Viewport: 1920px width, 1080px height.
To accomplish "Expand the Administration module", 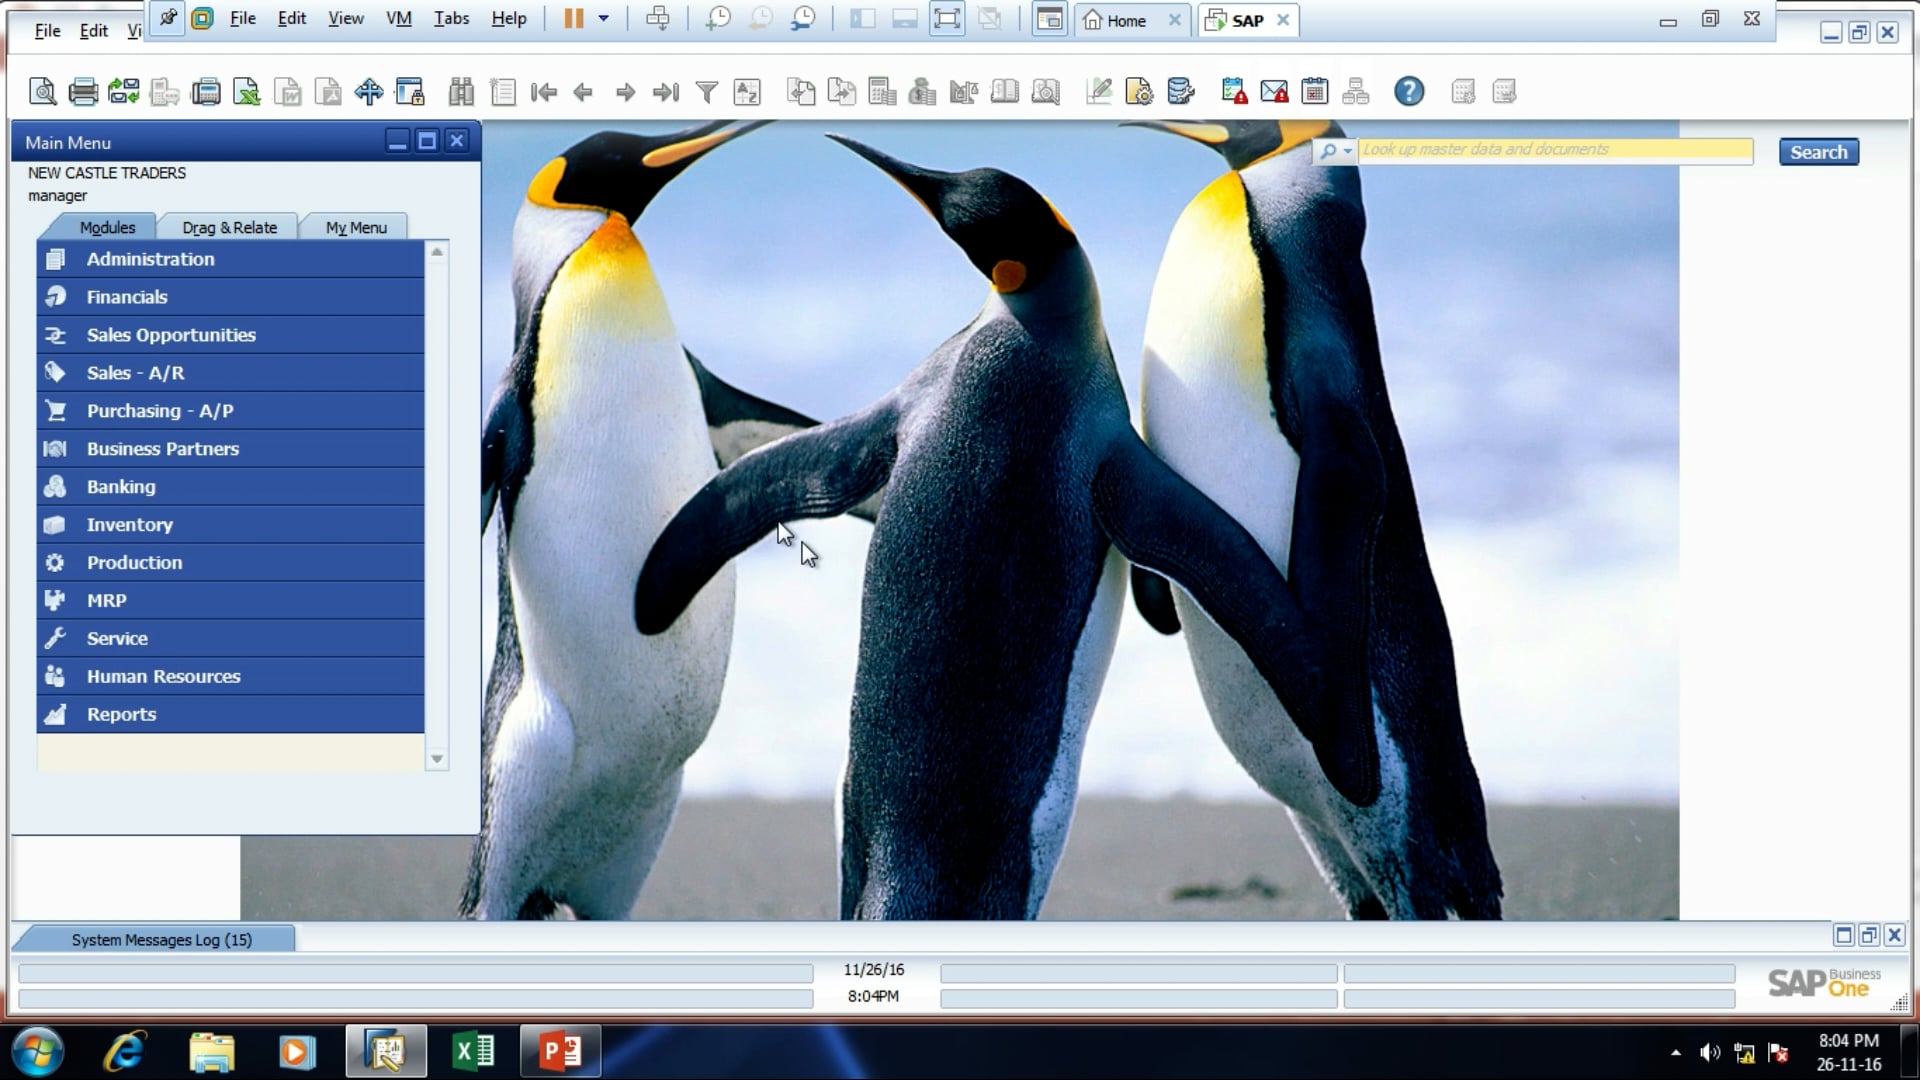I will 230,259.
